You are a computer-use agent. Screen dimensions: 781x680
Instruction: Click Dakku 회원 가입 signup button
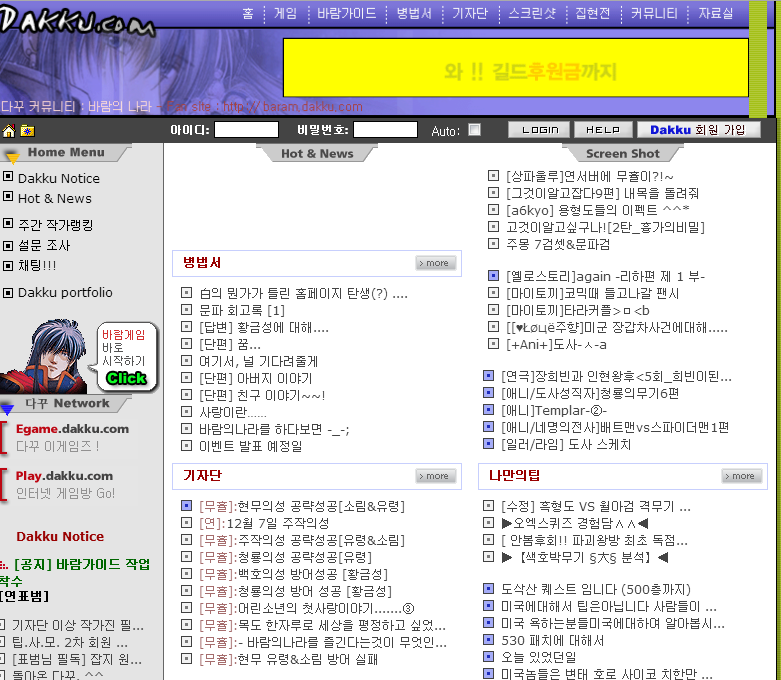698,130
